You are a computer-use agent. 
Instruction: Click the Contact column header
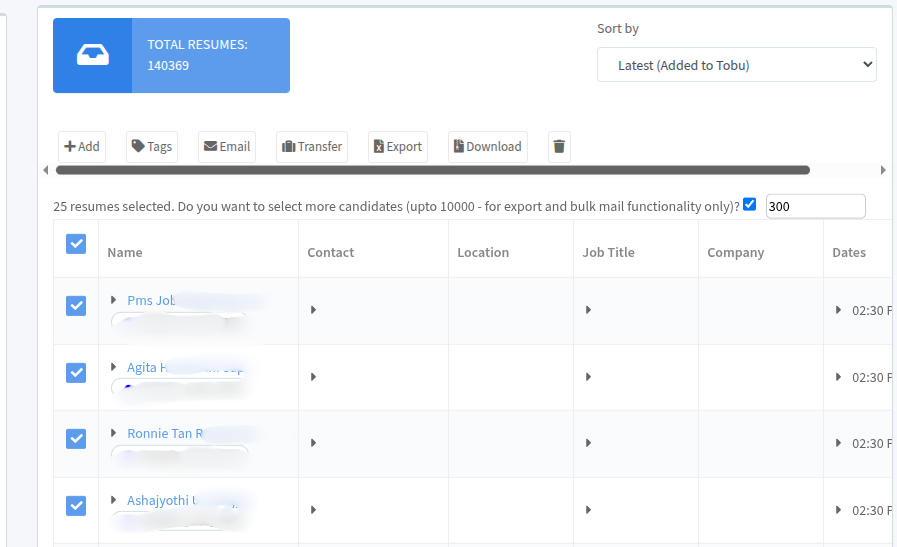pos(331,252)
